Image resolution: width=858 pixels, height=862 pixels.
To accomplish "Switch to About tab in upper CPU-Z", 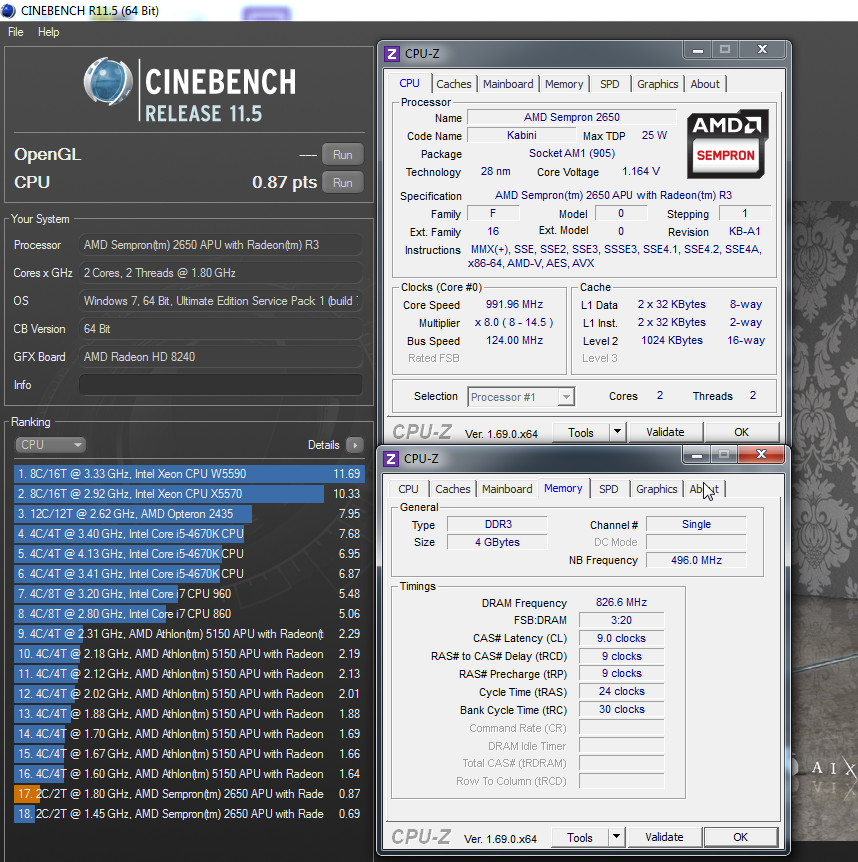I will [x=705, y=84].
